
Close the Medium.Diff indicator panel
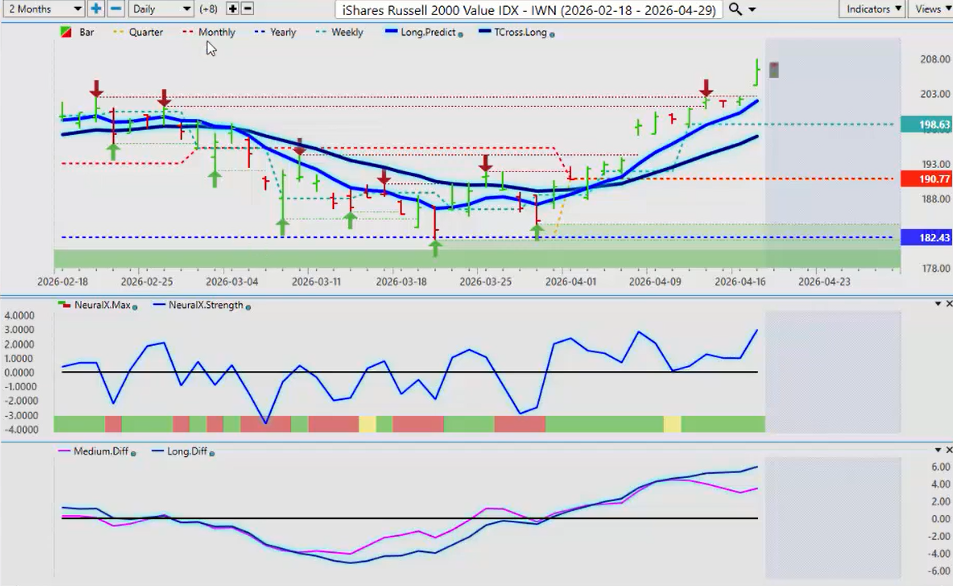(947, 451)
